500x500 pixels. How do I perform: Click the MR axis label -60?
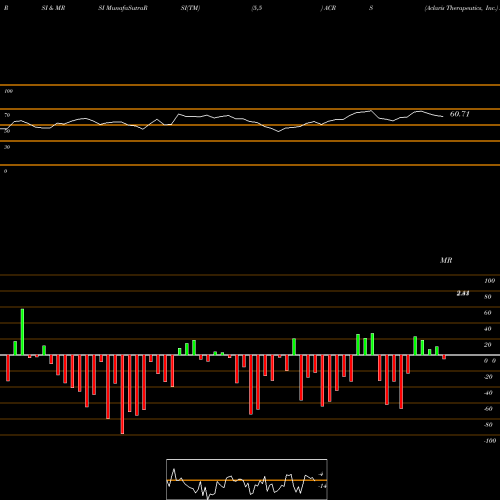tap(488, 409)
